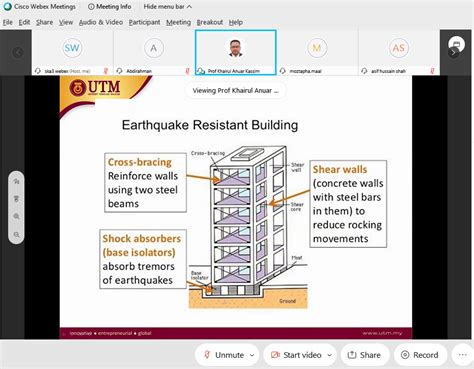This screenshot has height=369, width=474.
Task: Go to the previous participants with the left arrow
Action: [x=18, y=52]
